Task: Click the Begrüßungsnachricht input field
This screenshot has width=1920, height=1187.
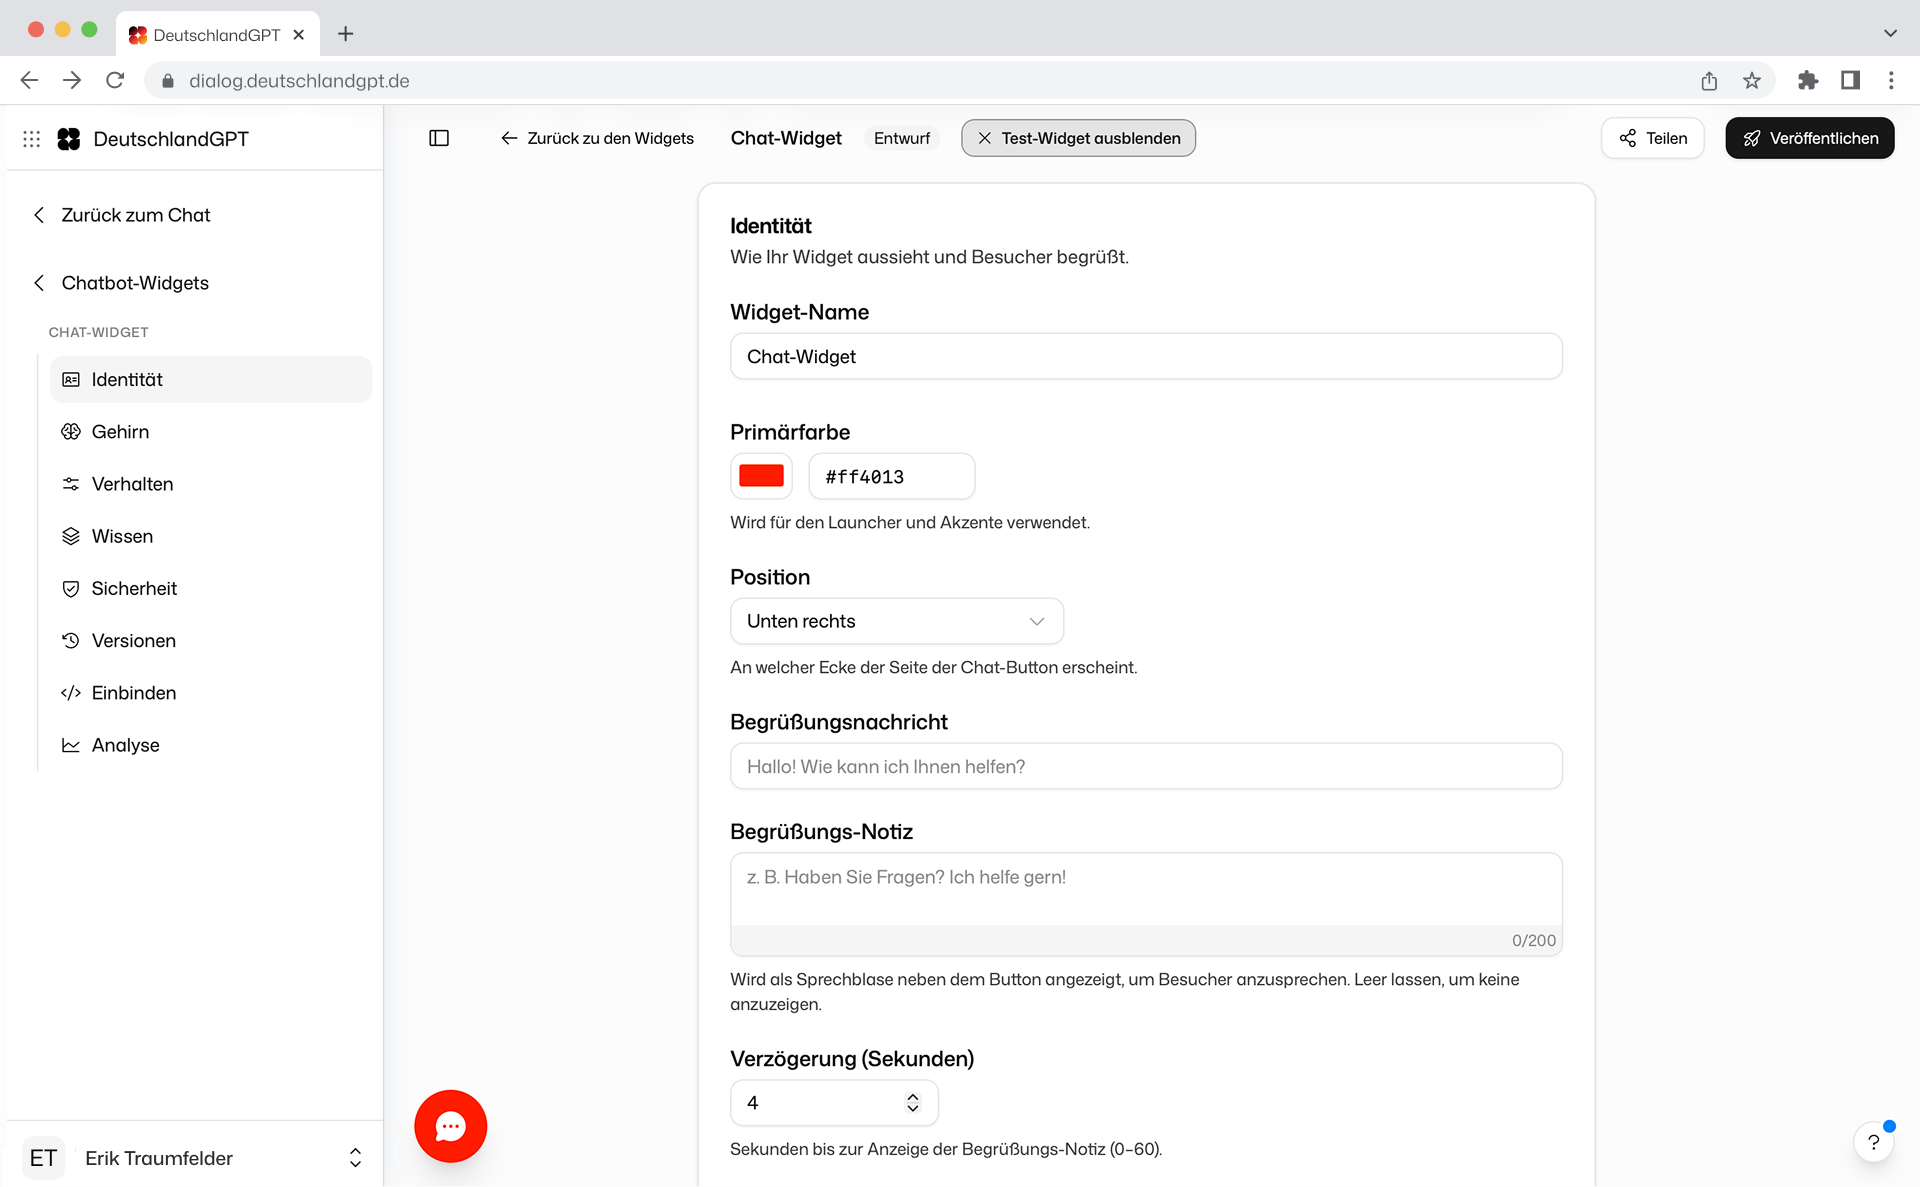Action: coord(1146,766)
